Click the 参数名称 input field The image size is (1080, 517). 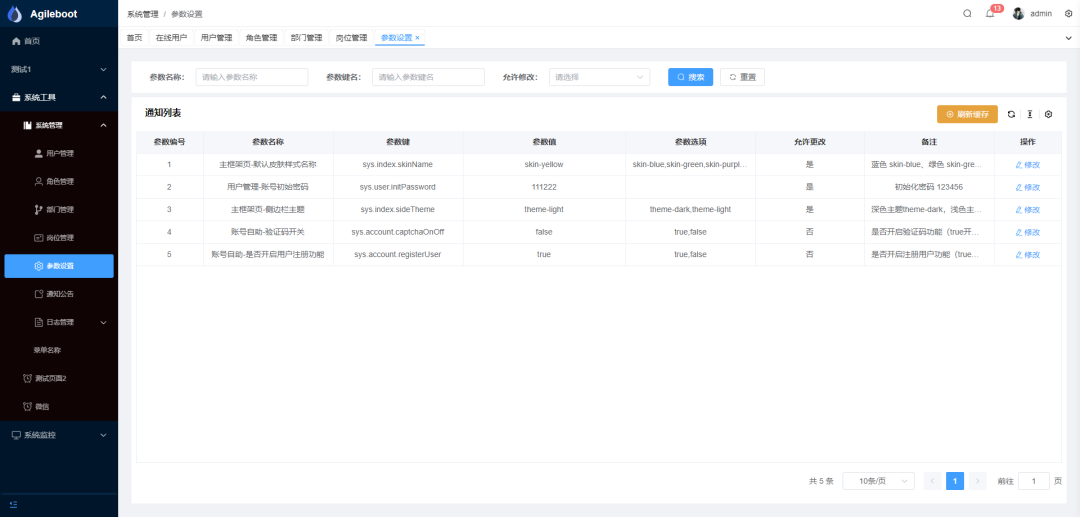click(251, 77)
